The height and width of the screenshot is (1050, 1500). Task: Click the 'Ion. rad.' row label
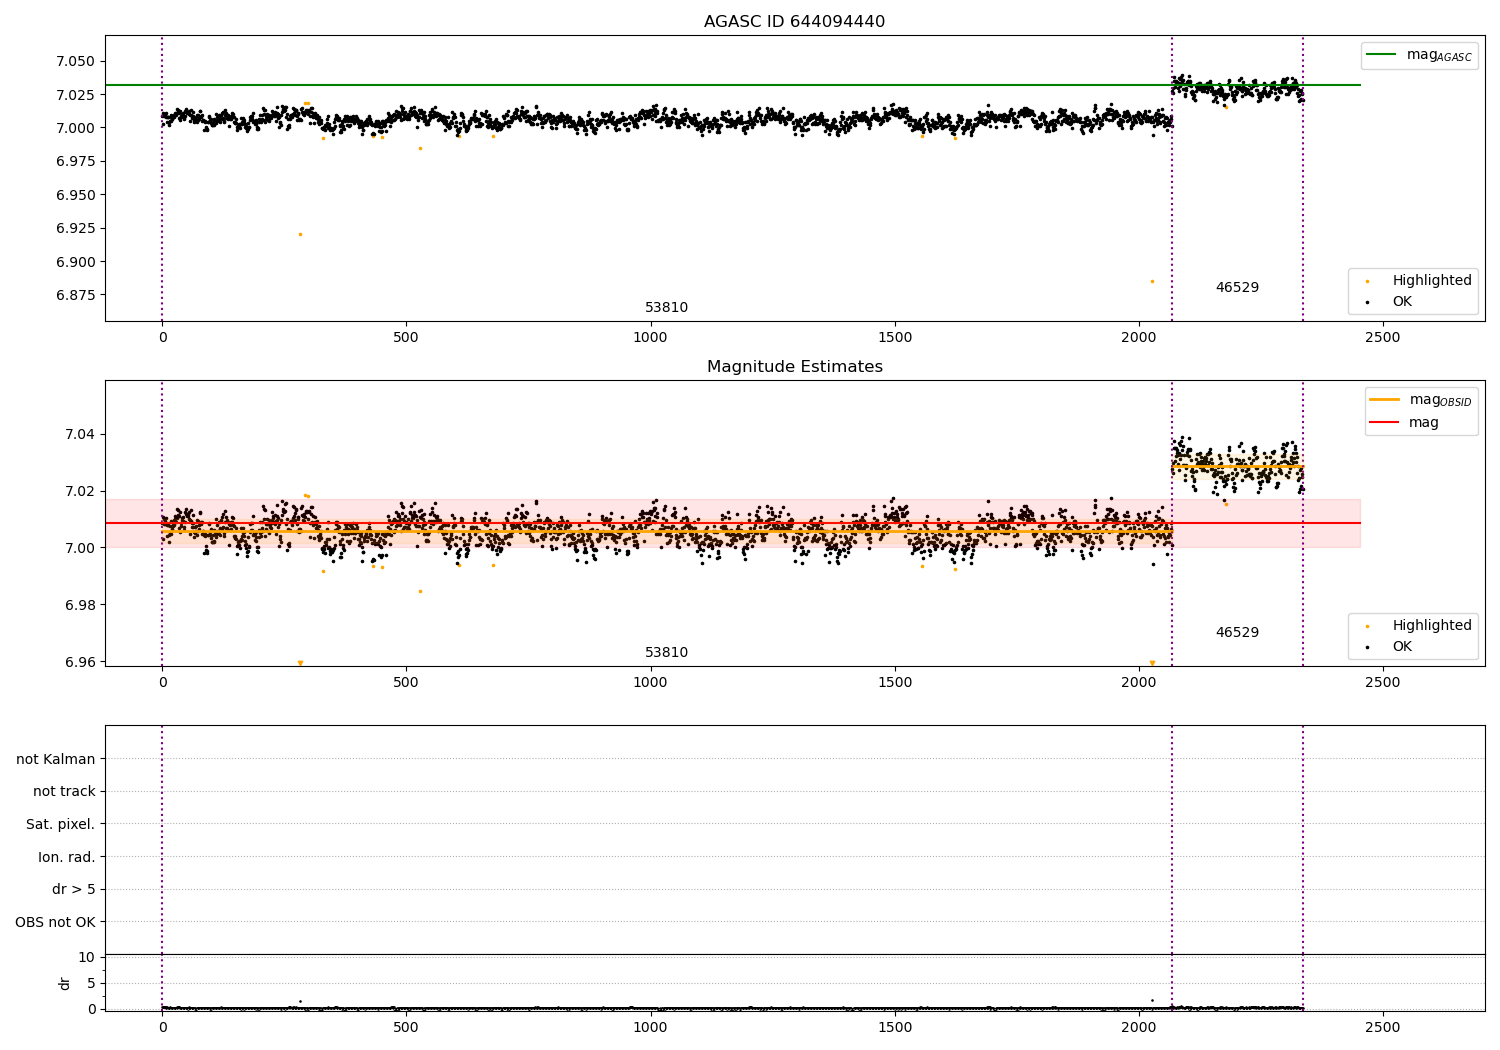[x=67, y=858]
